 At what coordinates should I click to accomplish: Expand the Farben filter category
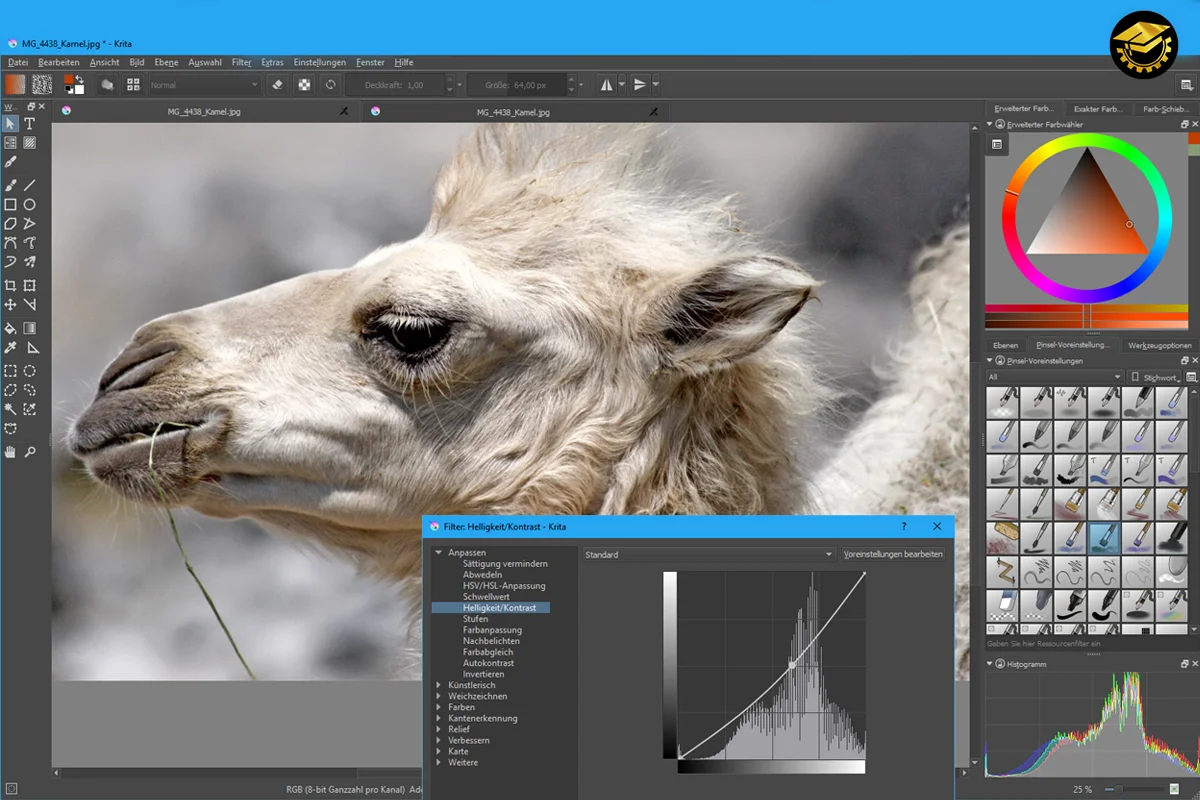click(439, 707)
